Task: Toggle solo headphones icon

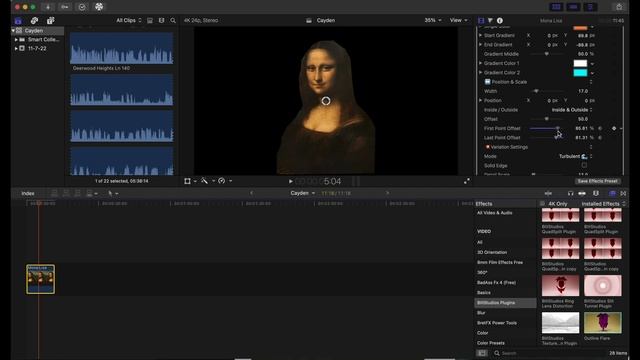Action: (570, 193)
